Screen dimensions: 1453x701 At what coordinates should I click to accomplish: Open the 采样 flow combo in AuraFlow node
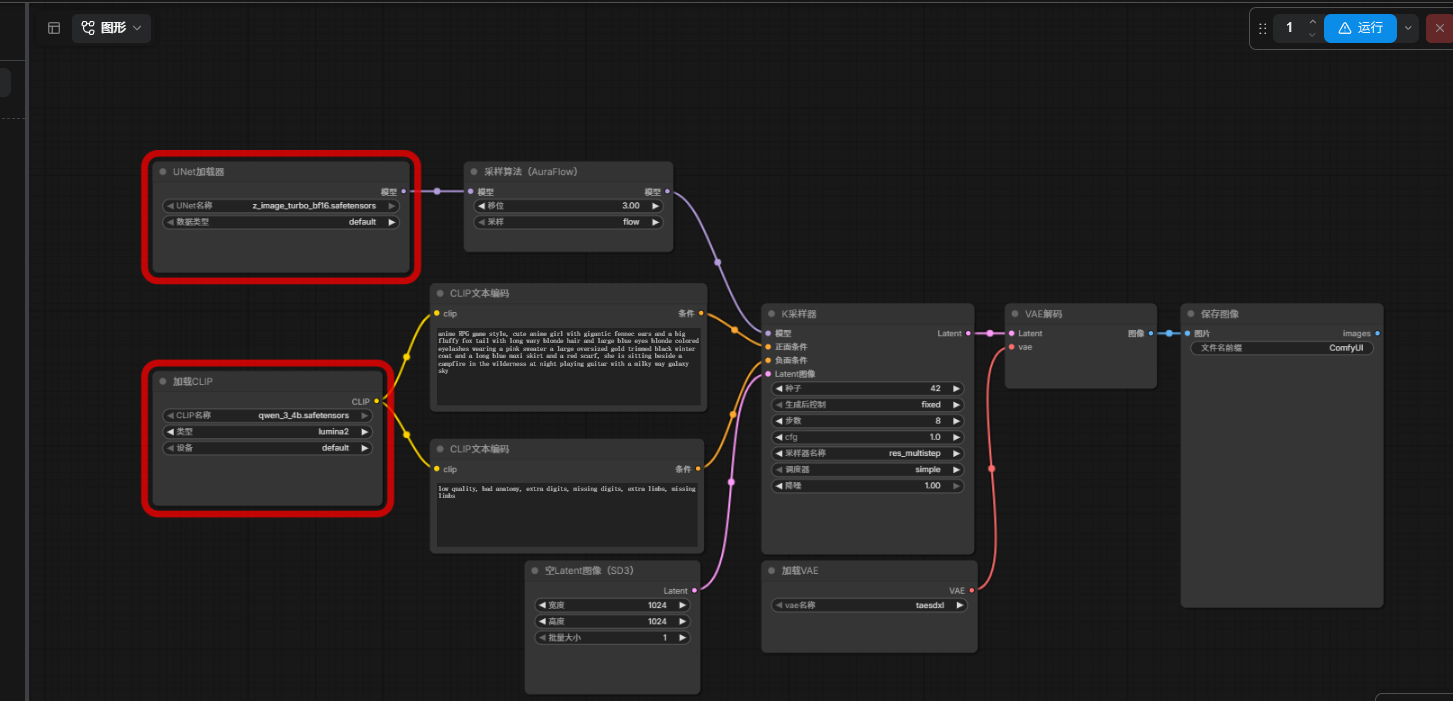click(568, 222)
